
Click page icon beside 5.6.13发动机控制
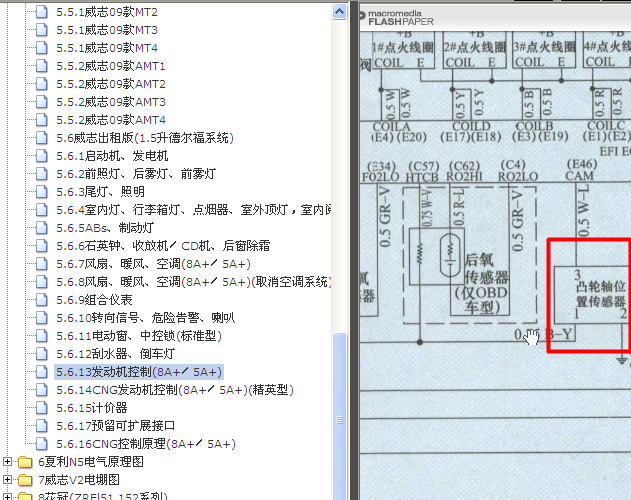tap(41, 372)
